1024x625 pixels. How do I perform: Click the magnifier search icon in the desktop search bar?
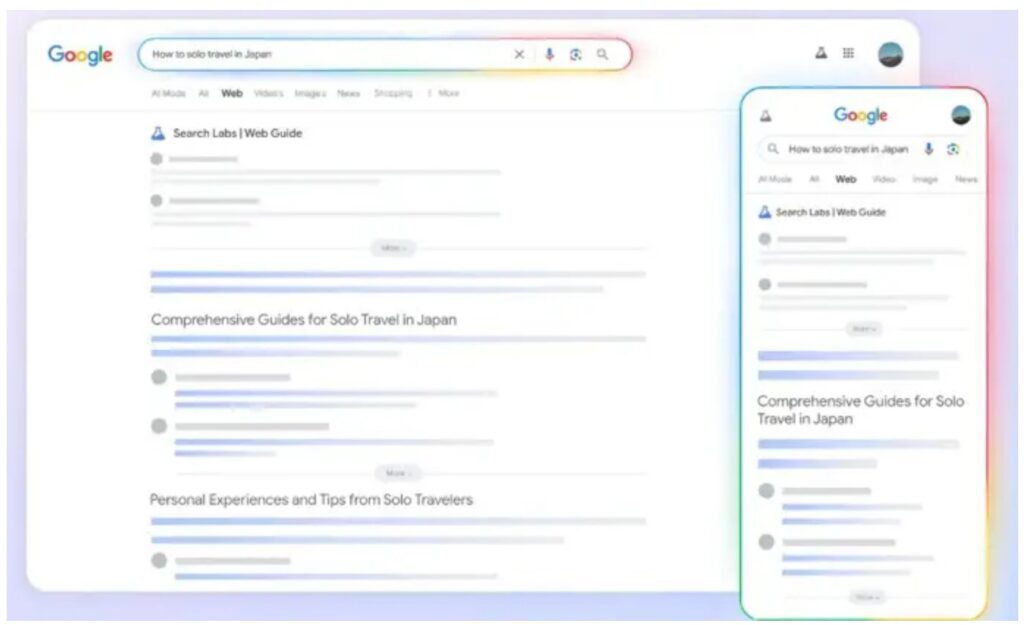point(602,55)
